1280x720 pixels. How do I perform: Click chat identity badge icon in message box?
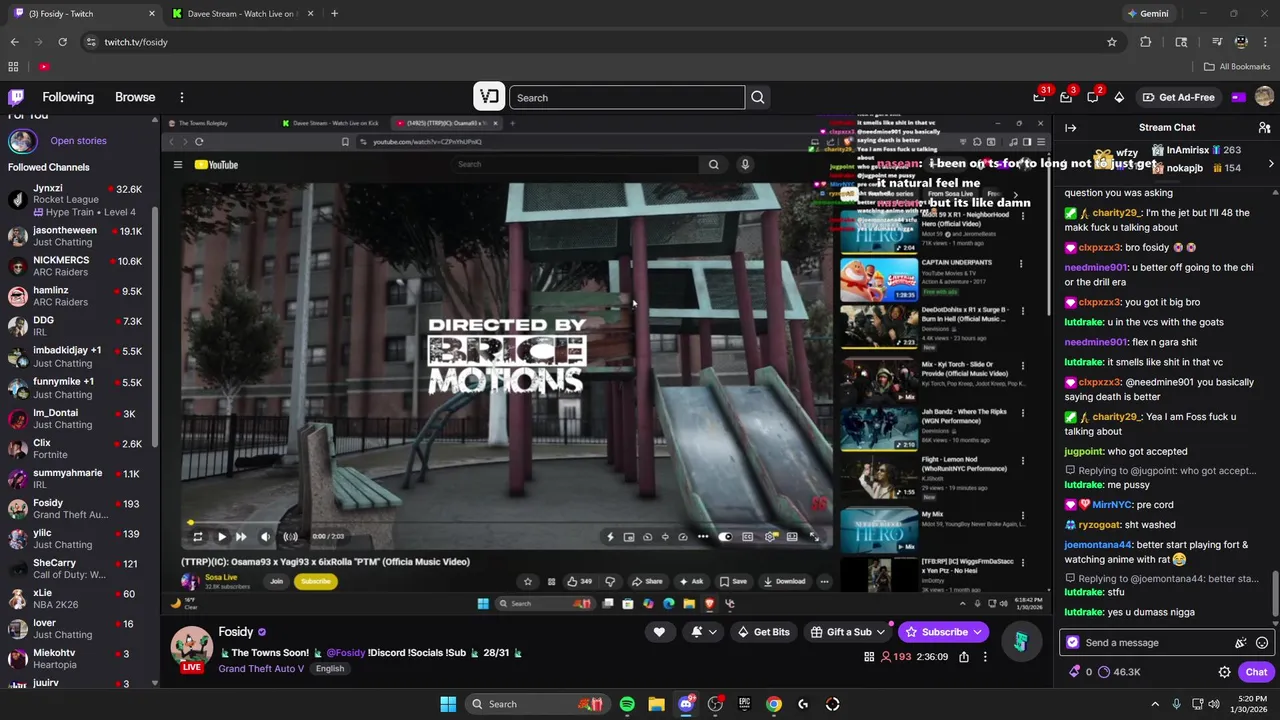[x=1073, y=643]
